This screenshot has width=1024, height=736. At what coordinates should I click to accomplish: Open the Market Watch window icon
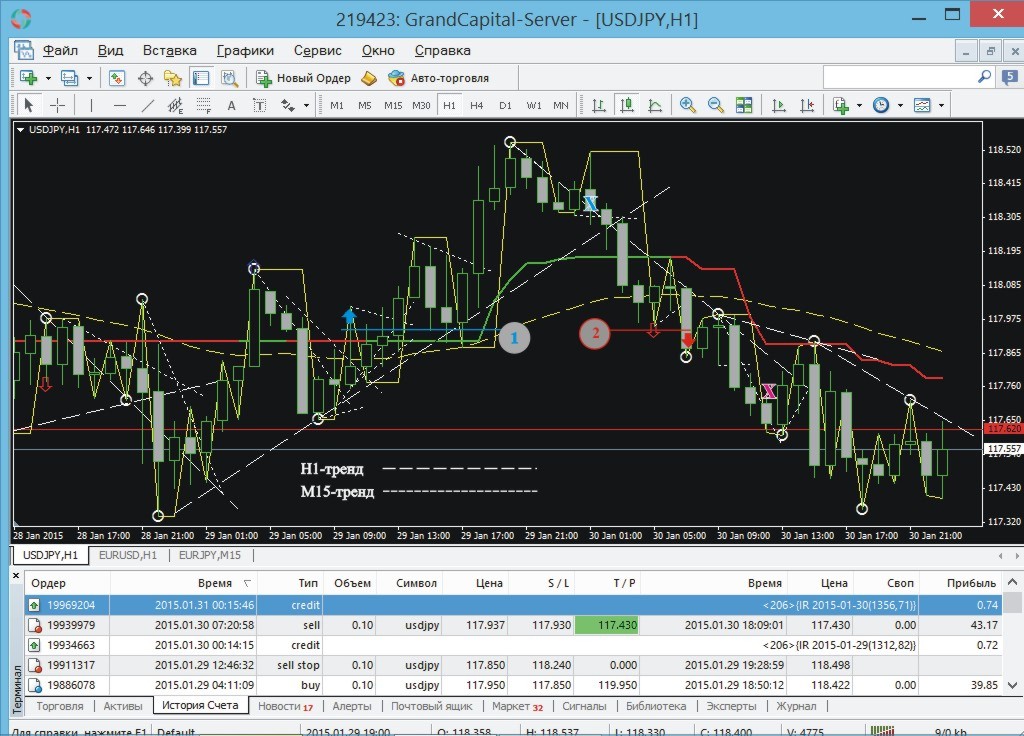click(117, 78)
